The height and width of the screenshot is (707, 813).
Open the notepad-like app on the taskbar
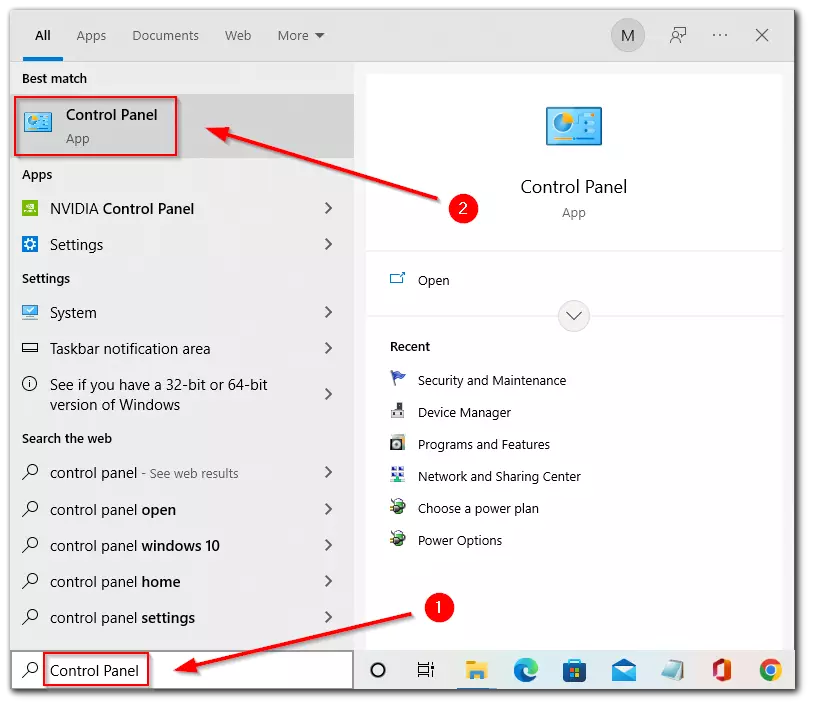coord(672,670)
